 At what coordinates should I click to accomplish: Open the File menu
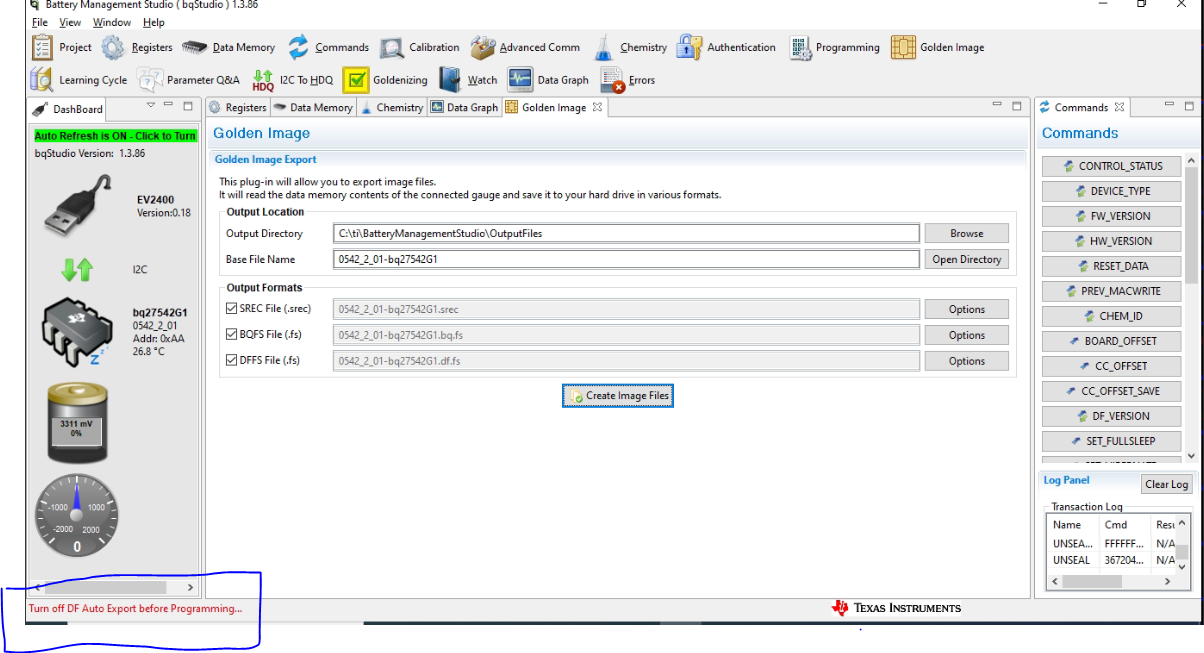tap(39, 22)
